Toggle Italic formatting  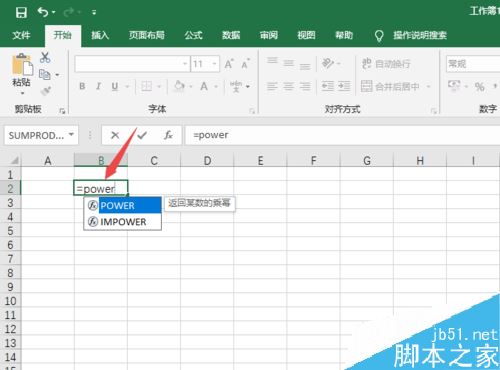tap(98, 87)
